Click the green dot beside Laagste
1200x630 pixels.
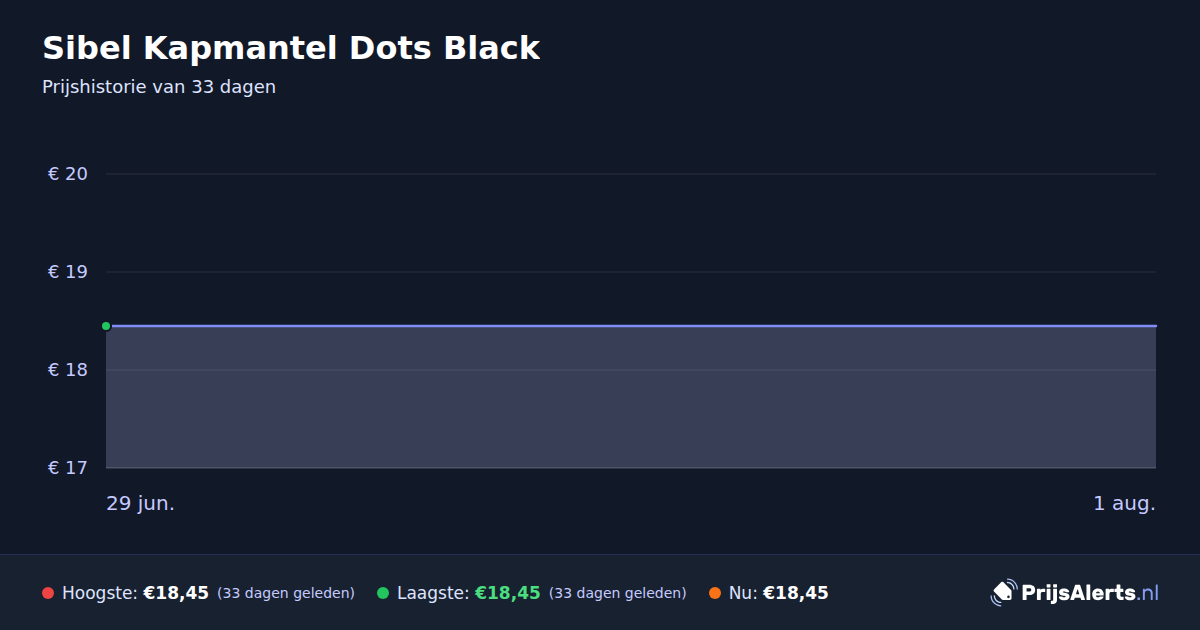pyautogui.click(x=383, y=594)
